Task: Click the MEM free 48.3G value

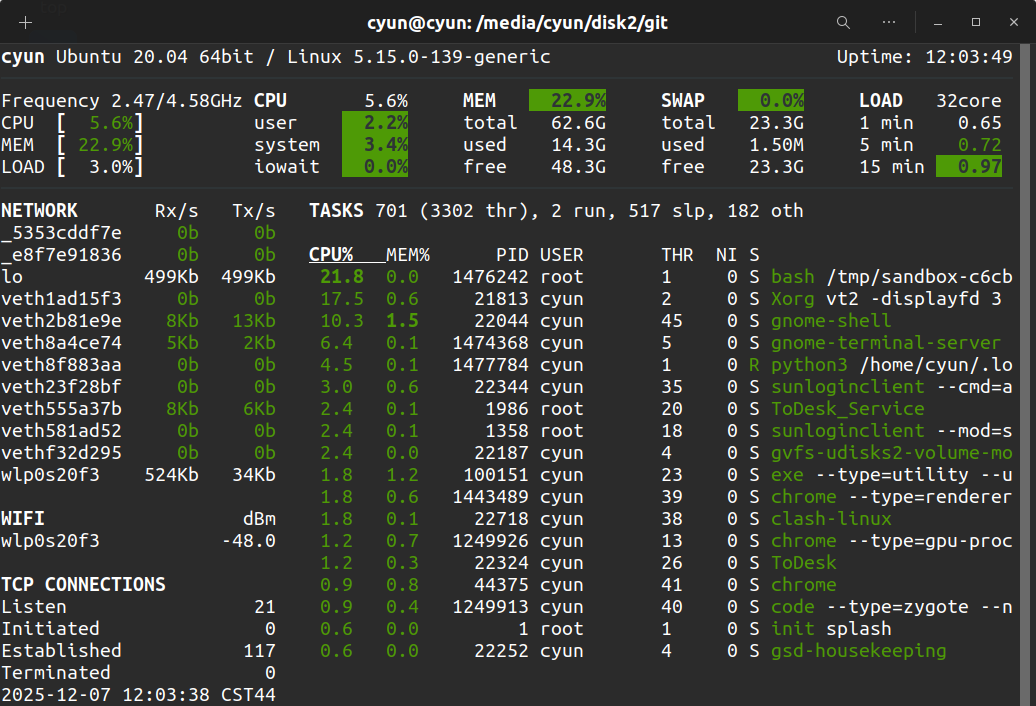Action: pos(578,166)
